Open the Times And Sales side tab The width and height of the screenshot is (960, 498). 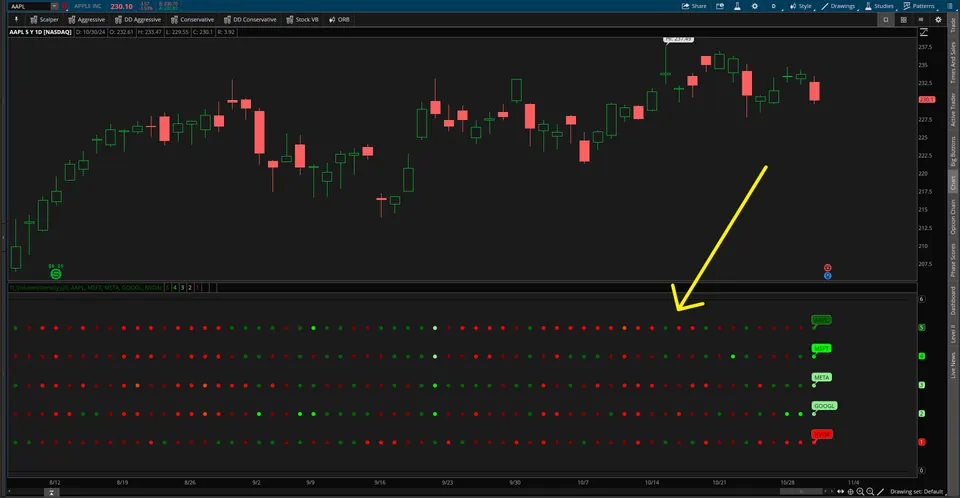click(953, 62)
